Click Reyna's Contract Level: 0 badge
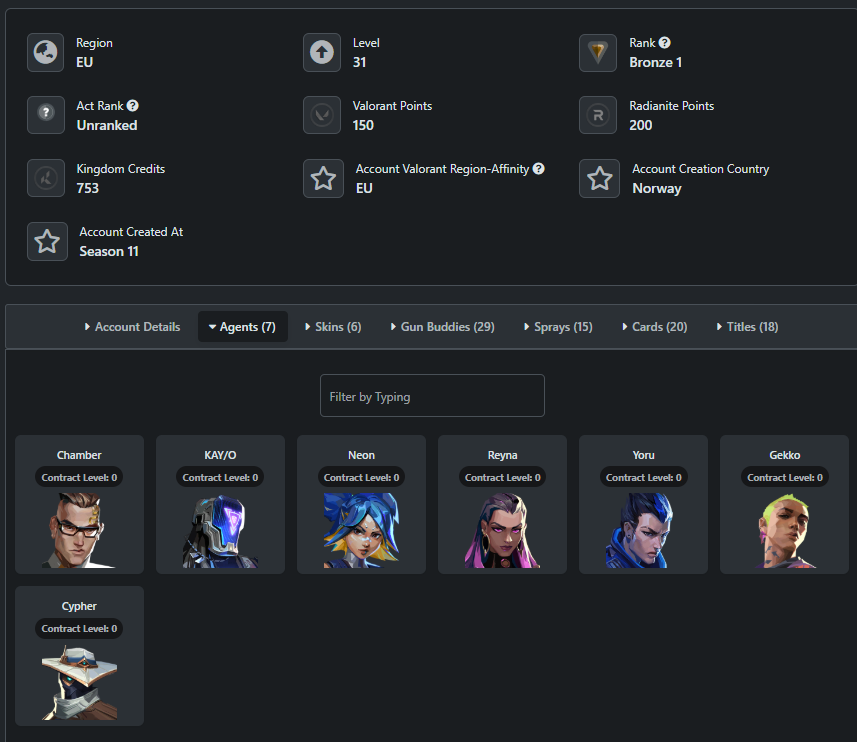The width and height of the screenshot is (857, 742). 502,477
